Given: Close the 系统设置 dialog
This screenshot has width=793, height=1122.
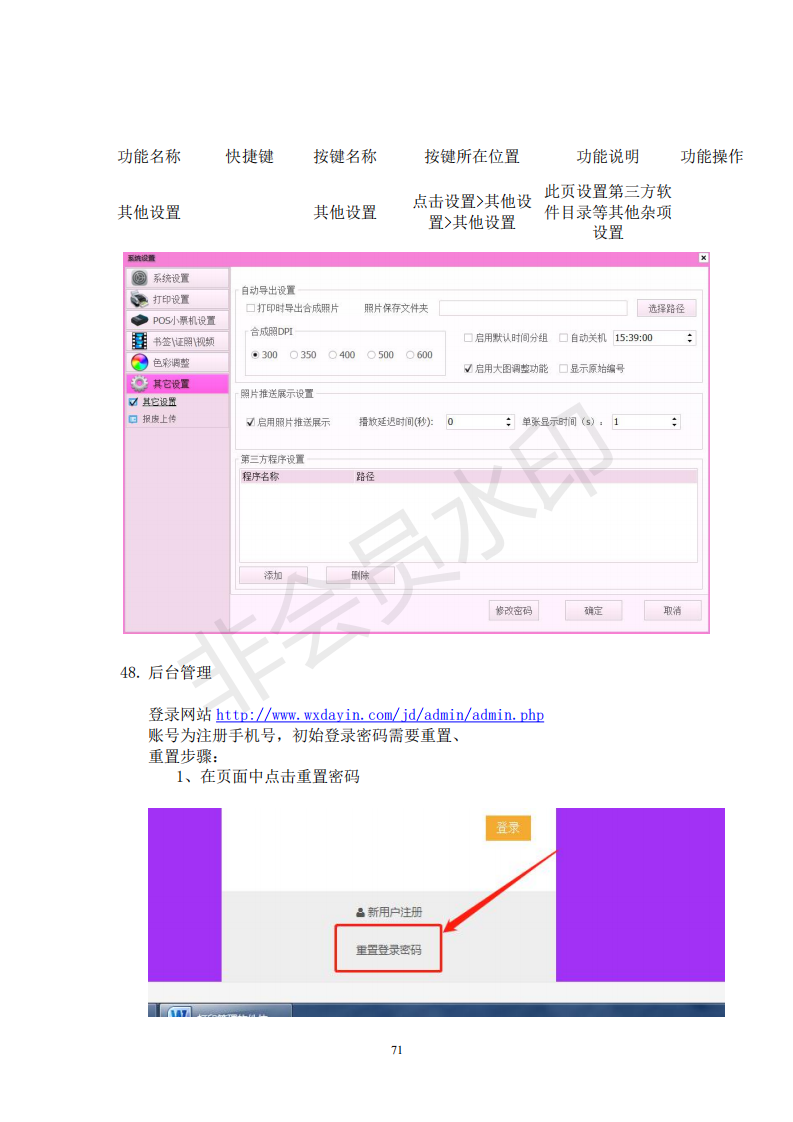Looking at the screenshot, I should coord(704,258).
